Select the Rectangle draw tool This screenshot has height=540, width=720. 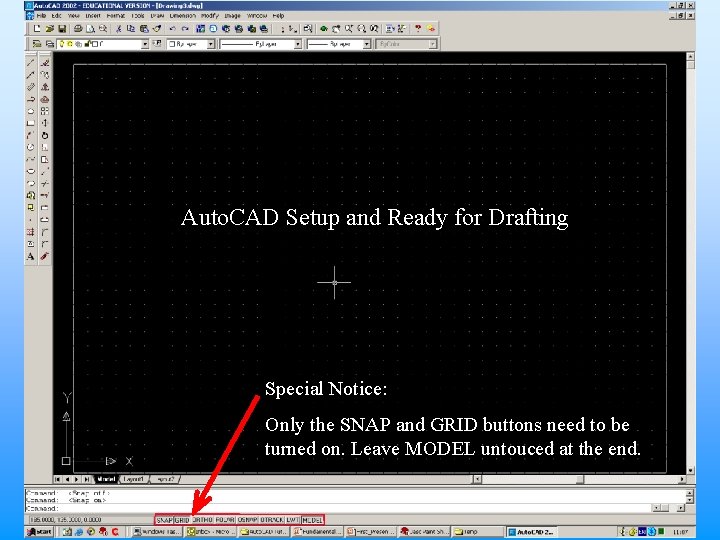coord(31,123)
